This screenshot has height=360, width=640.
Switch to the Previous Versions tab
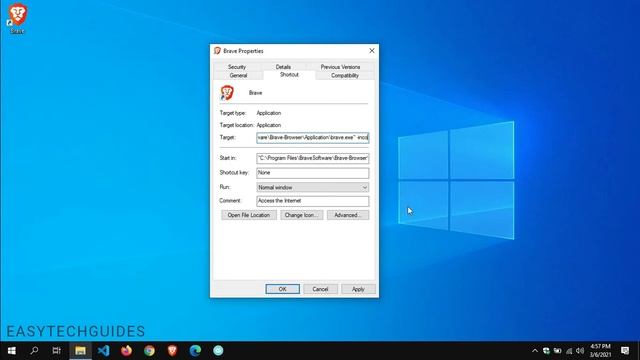pos(340,67)
